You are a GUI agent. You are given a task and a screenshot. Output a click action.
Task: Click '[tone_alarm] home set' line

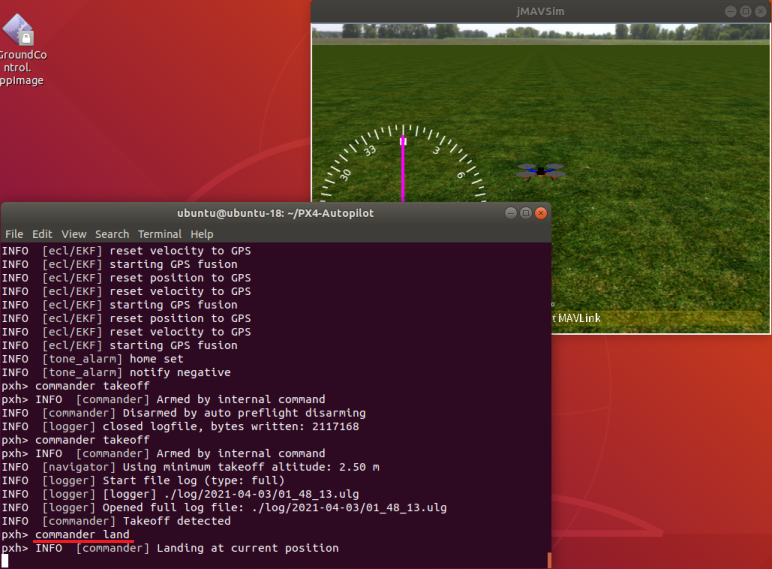coord(93,359)
